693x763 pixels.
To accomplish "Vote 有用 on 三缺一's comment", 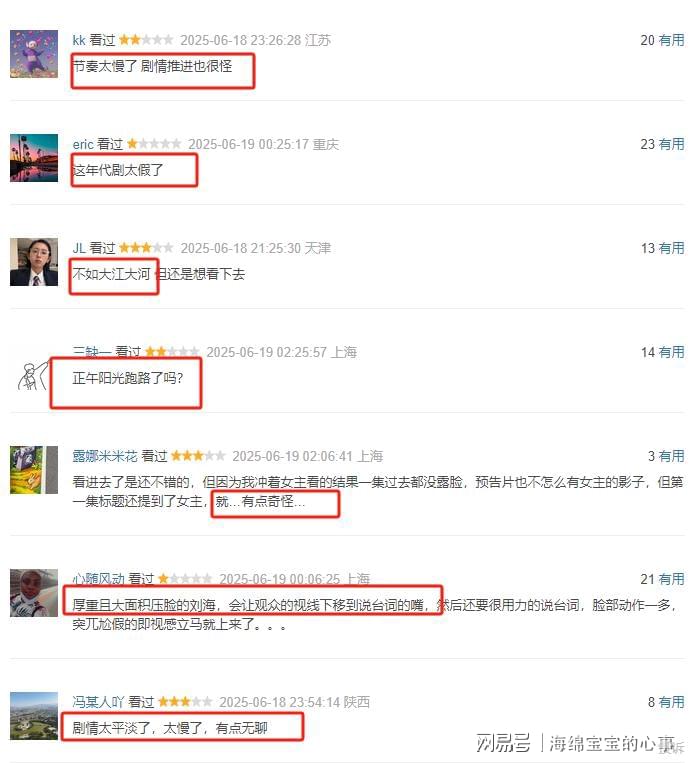I will tap(672, 352).
